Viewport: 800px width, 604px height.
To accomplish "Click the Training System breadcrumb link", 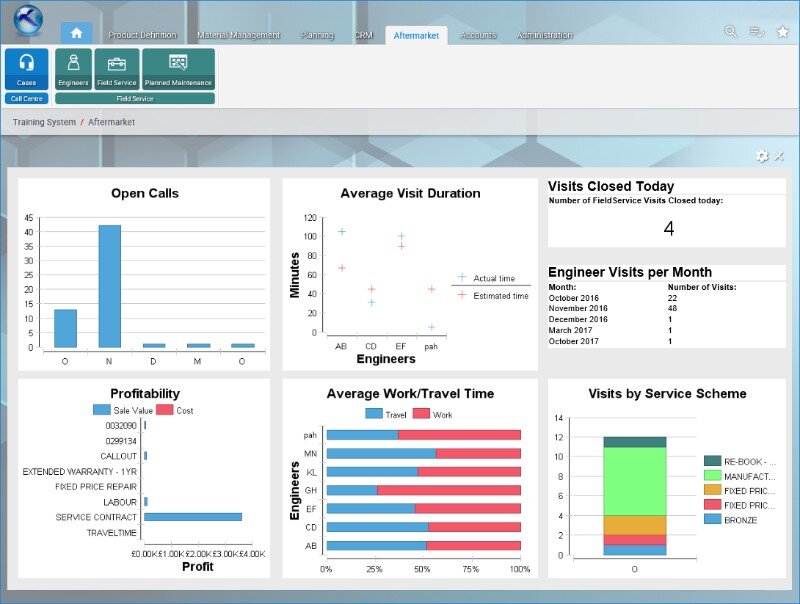I will click(x=43, y=122).
